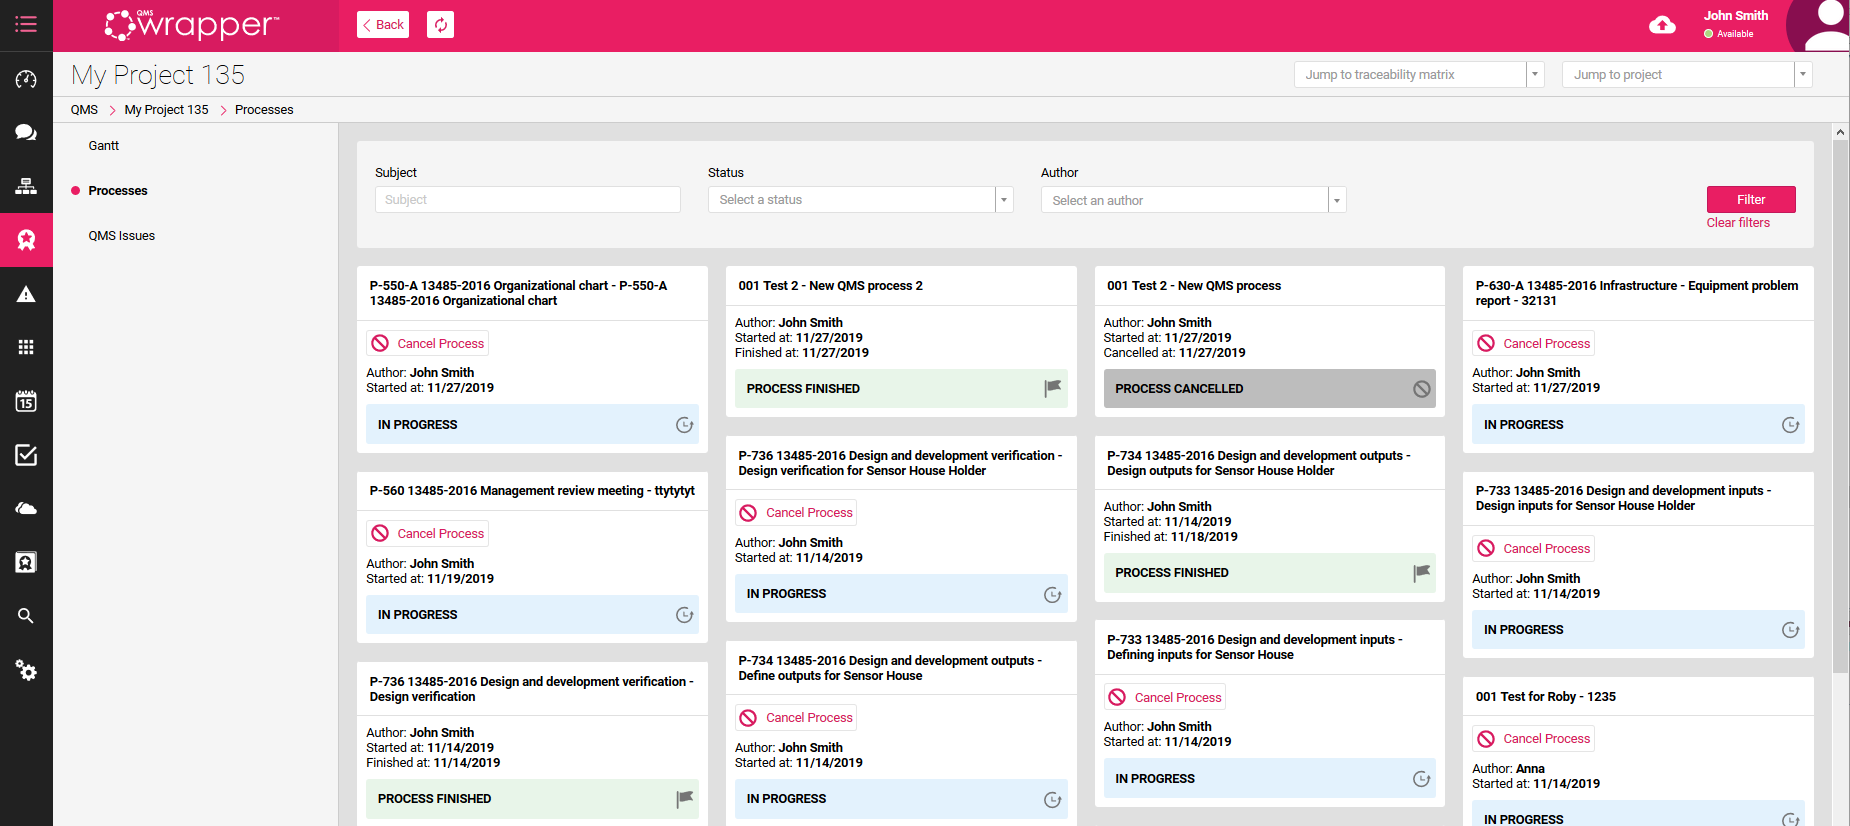Open the warning triangle sidebar icon
This screenshot has width=1850, height=826.
tap(26, 294)
